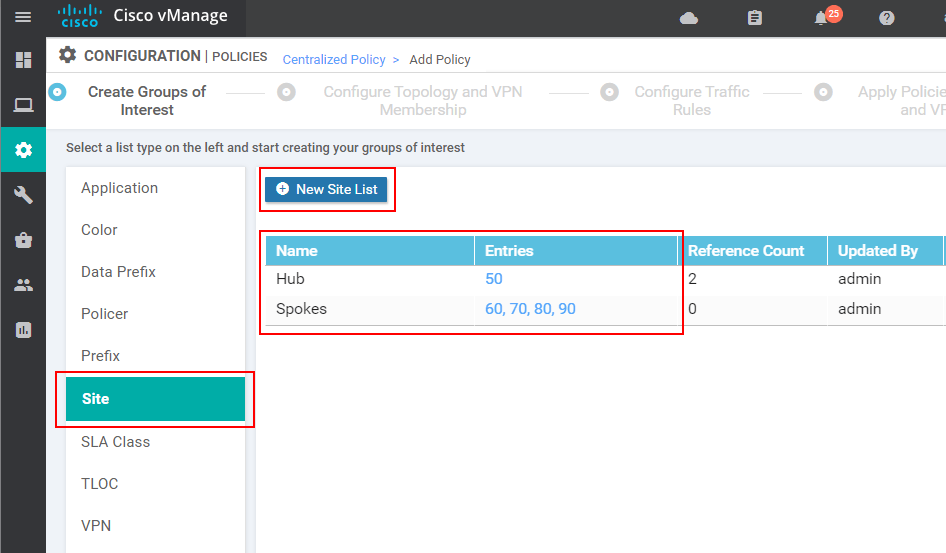Open the Monitor laptop sidebar icon
The height and width of the screenshot is (553, 946).
(x=23, y=105)
